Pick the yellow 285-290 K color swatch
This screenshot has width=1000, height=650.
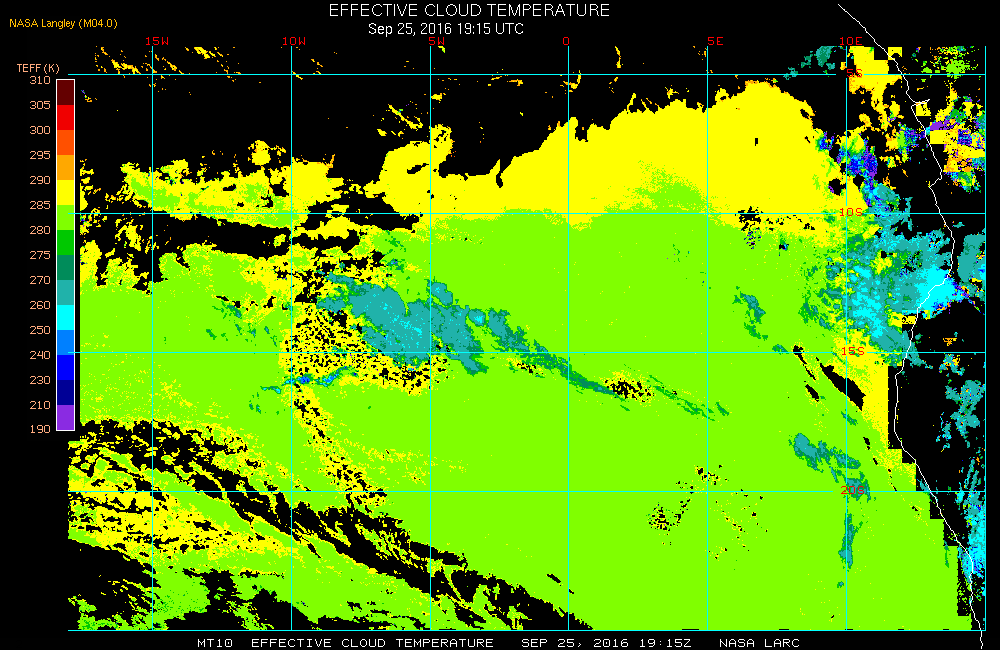pyautogui.click(x=66, y=192)
